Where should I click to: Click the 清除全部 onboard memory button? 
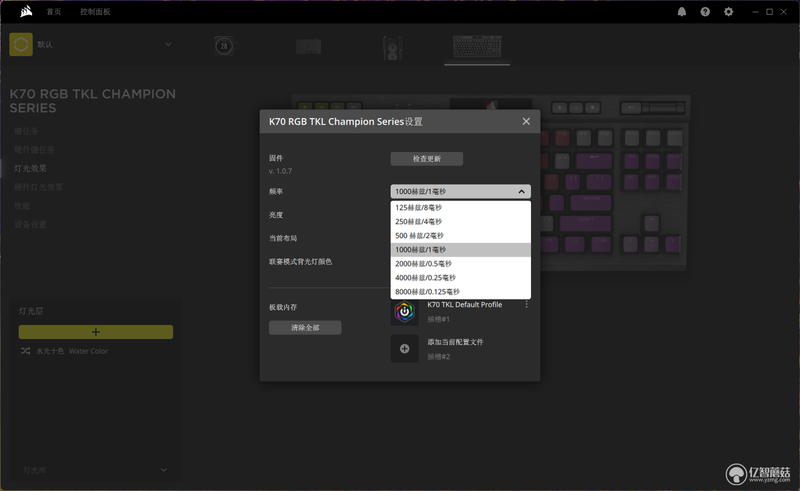[x=305, y=328]
